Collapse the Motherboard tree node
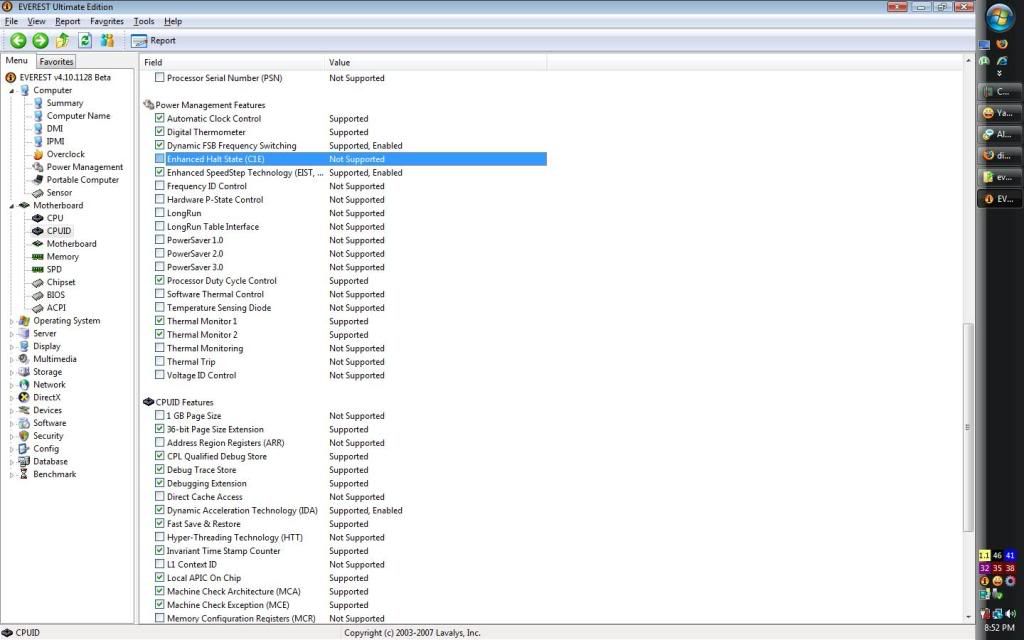 [11, 206]
